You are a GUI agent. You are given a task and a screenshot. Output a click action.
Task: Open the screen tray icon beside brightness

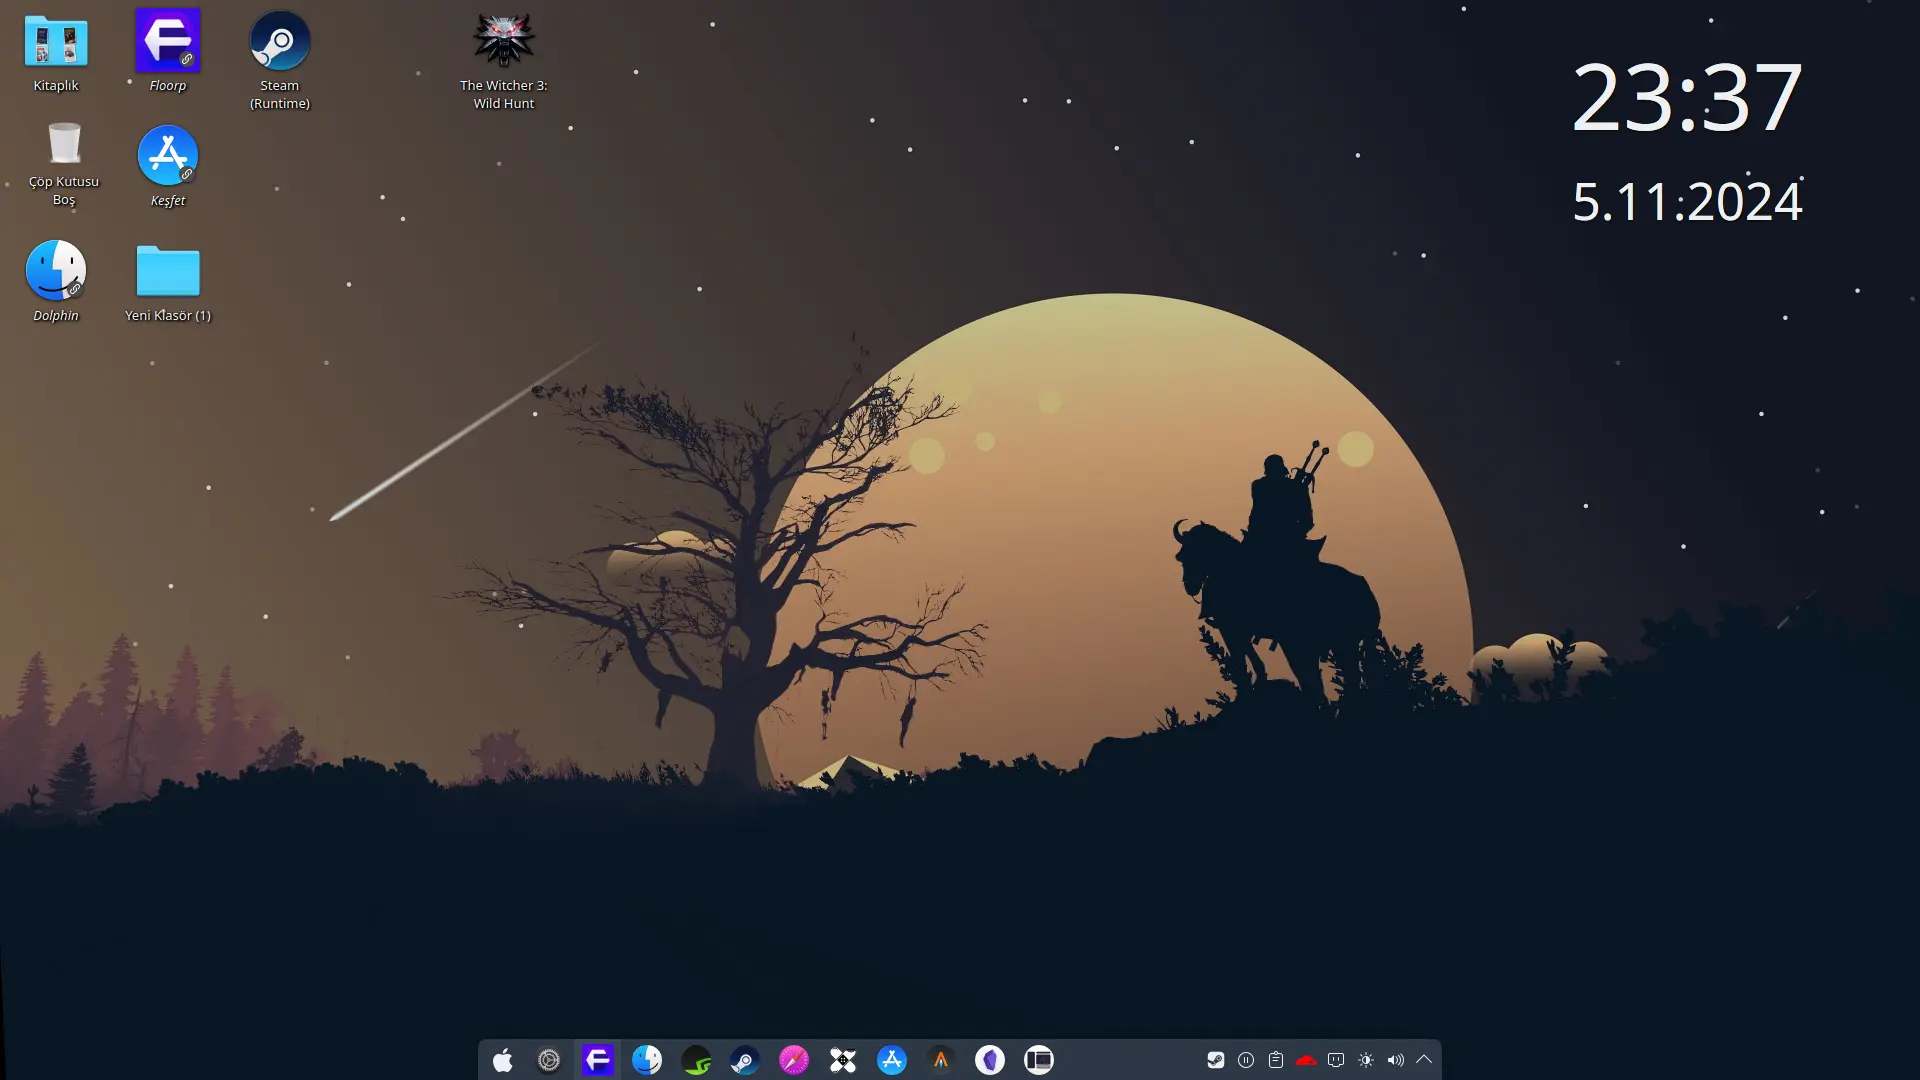click(1336, 1060)
